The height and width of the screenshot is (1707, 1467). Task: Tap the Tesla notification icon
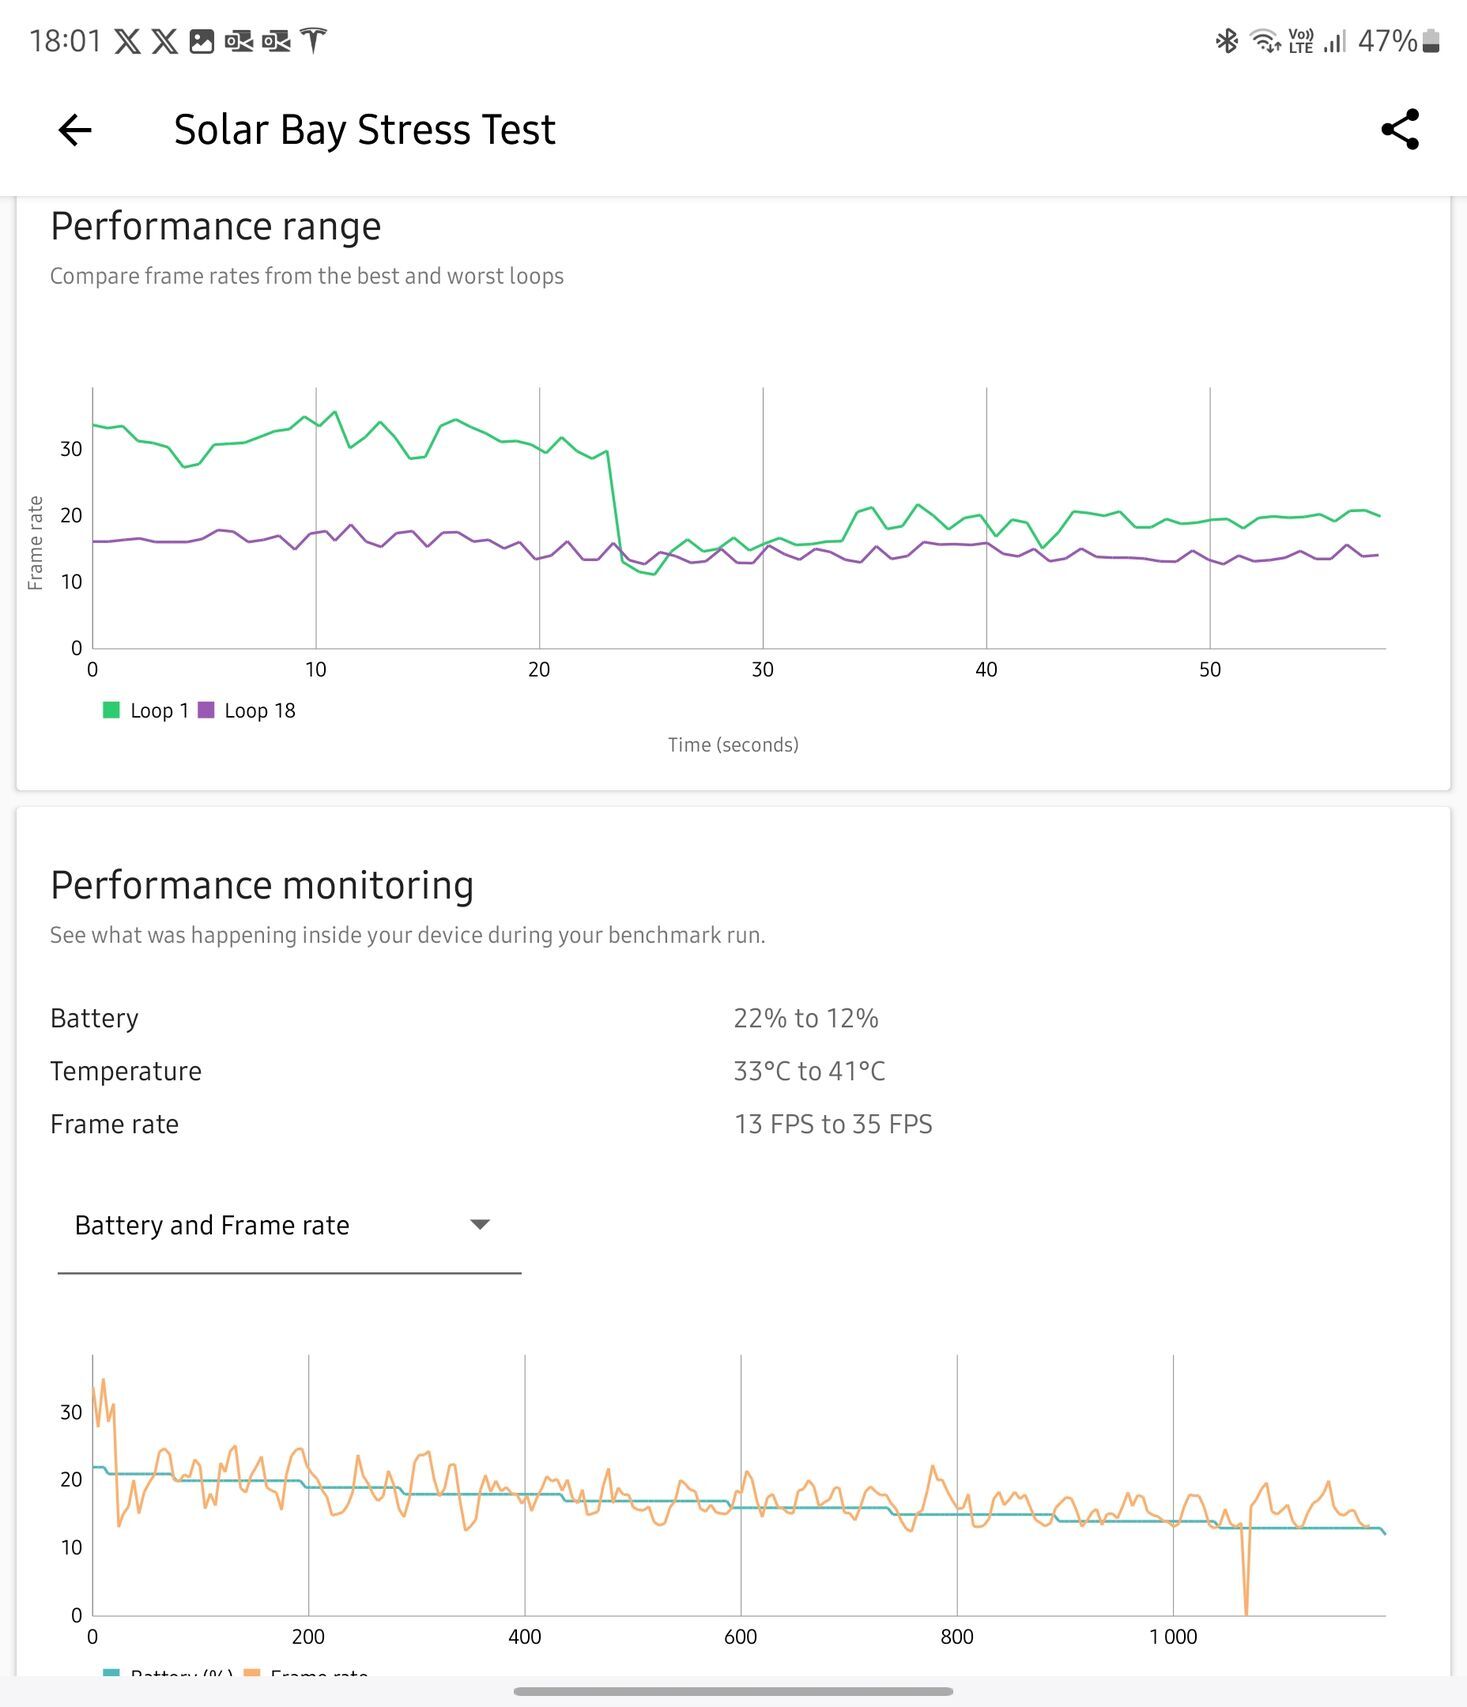click(313, 41)
